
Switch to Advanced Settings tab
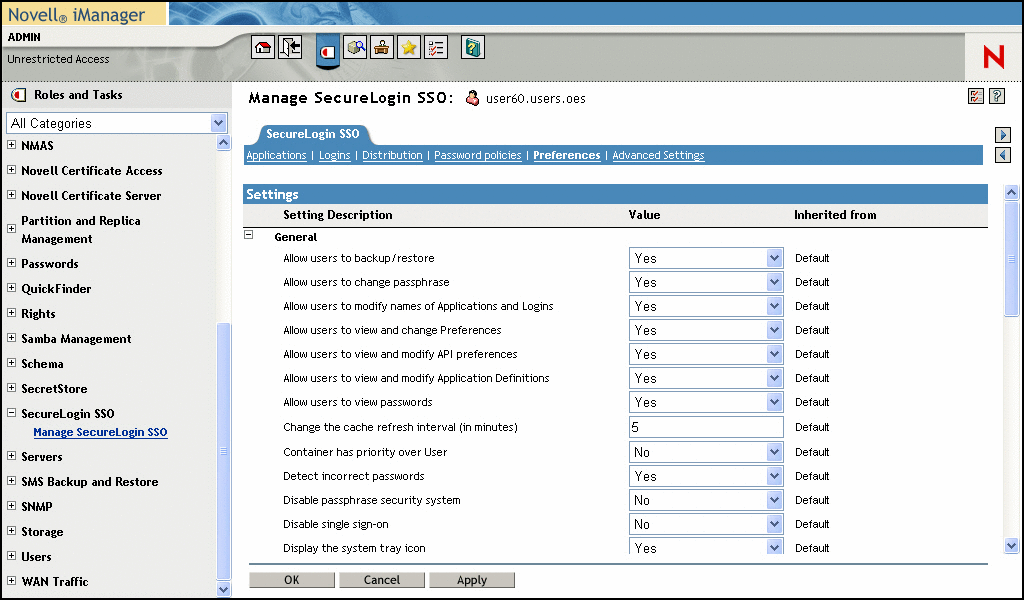[x=658, y=155]
